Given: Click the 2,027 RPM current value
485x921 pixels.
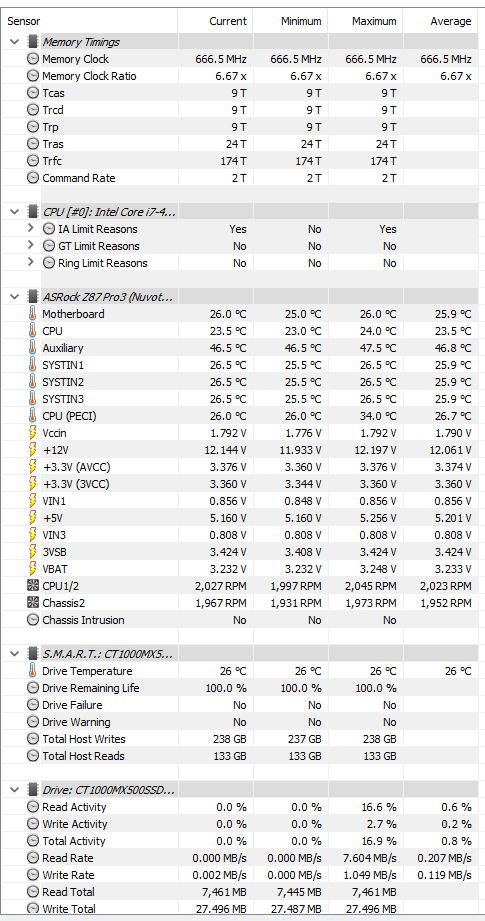Looking at the screenshot, I should click(x=221, y=586).
